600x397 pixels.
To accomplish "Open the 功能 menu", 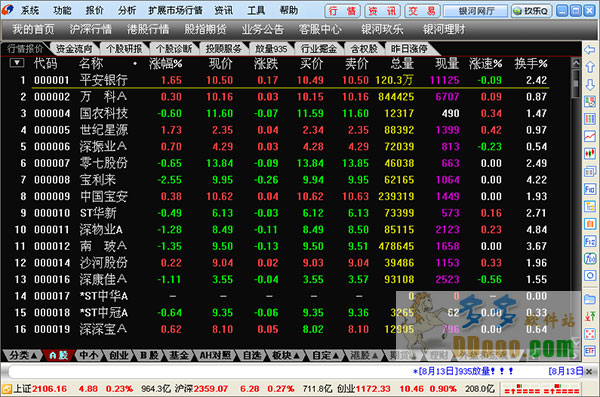I will pyautogui.click(x=62, y=10).
